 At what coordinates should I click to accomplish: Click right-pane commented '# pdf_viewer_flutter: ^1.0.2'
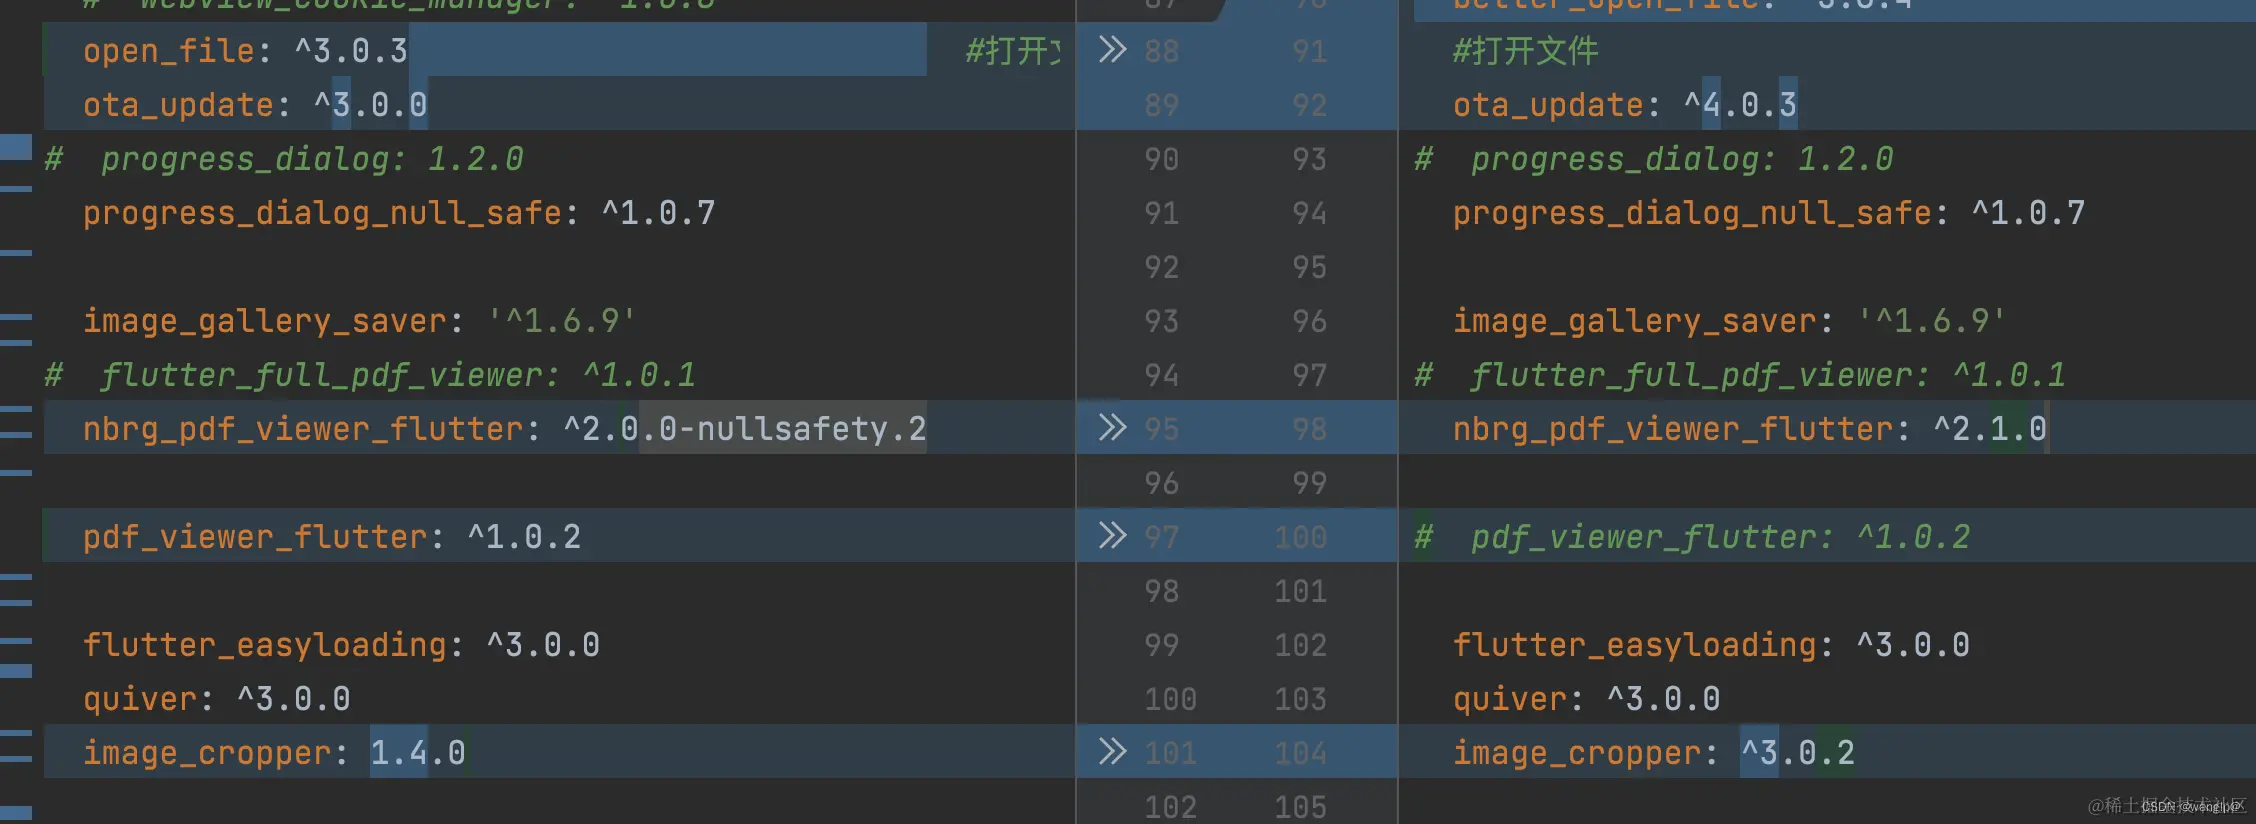click(1692, 537)
